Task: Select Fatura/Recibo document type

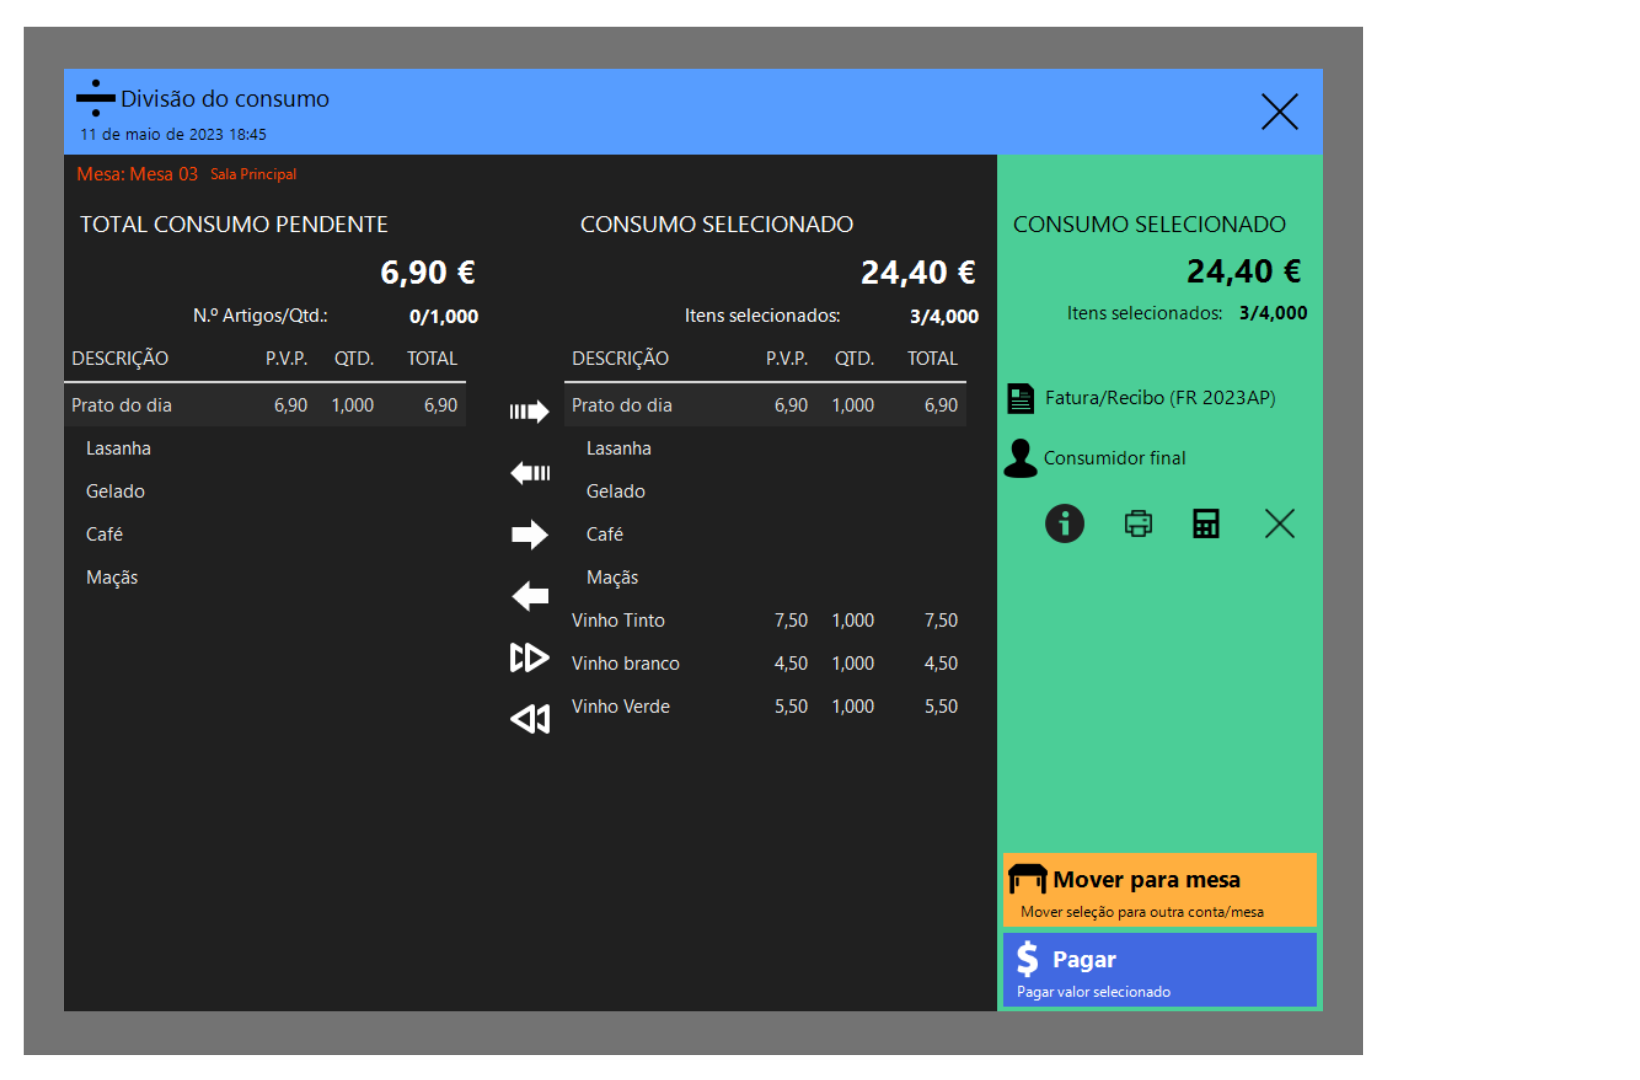Action: [x=1158, y=398]
